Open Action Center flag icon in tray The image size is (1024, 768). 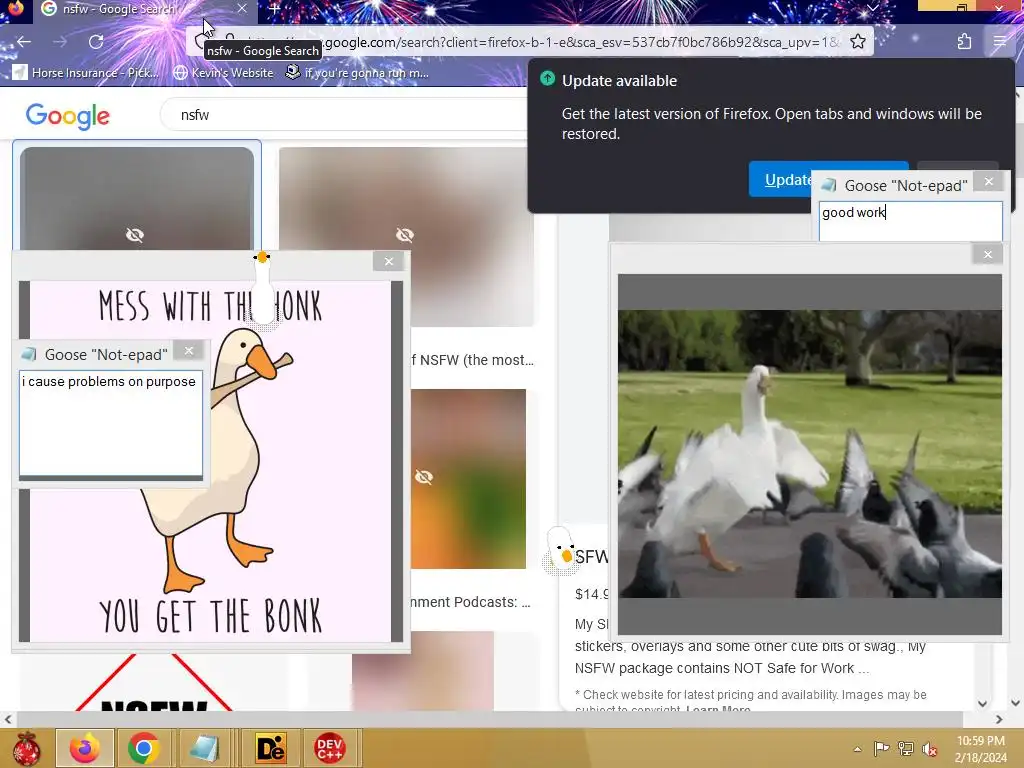[881, 749]
